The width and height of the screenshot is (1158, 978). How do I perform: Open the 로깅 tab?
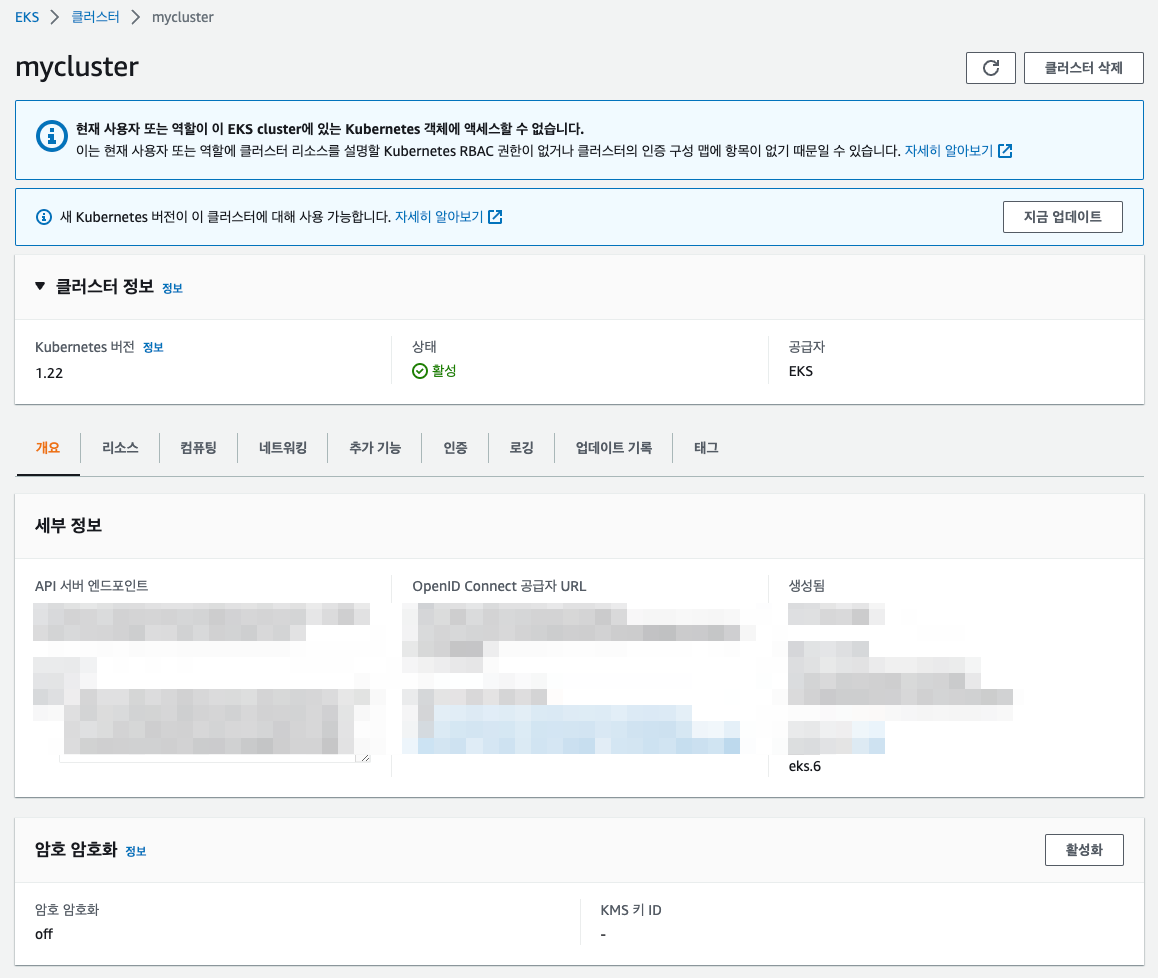pos(521,448)
